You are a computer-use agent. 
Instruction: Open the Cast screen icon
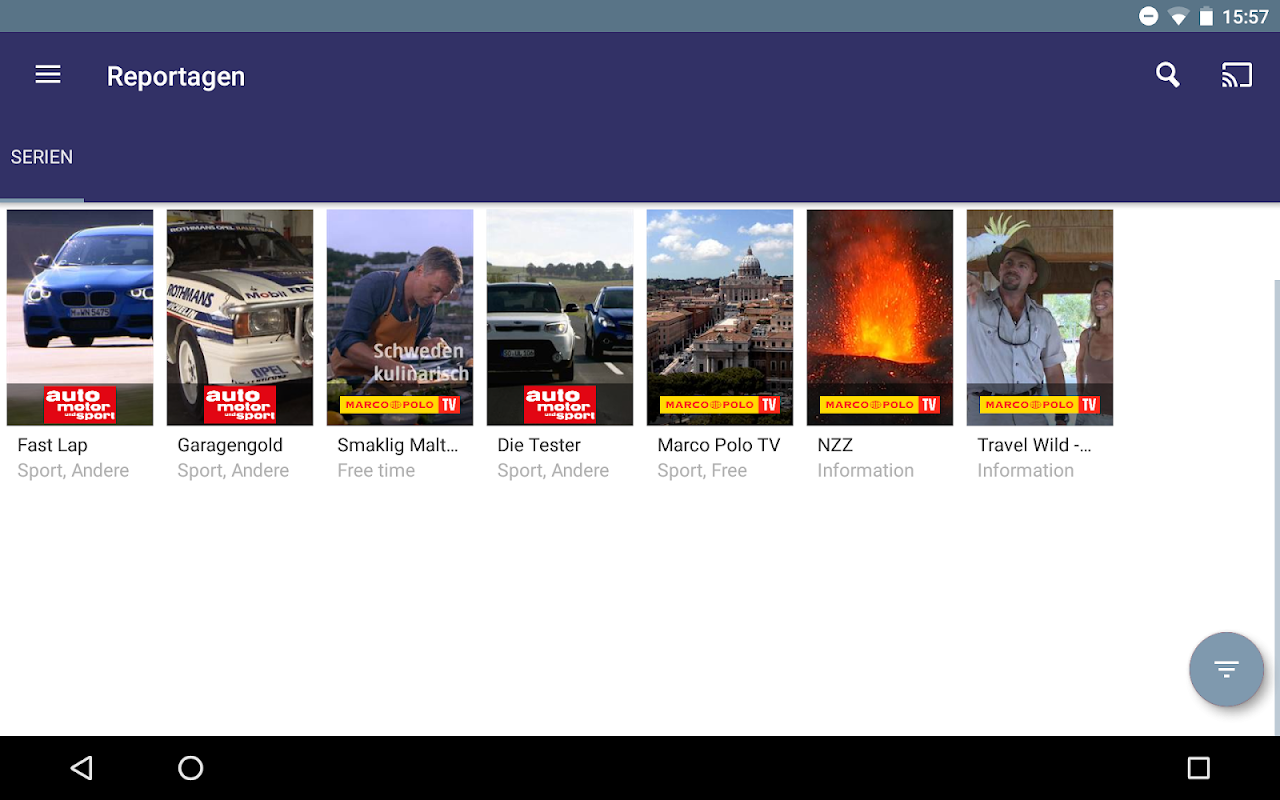coord(1237,75)
